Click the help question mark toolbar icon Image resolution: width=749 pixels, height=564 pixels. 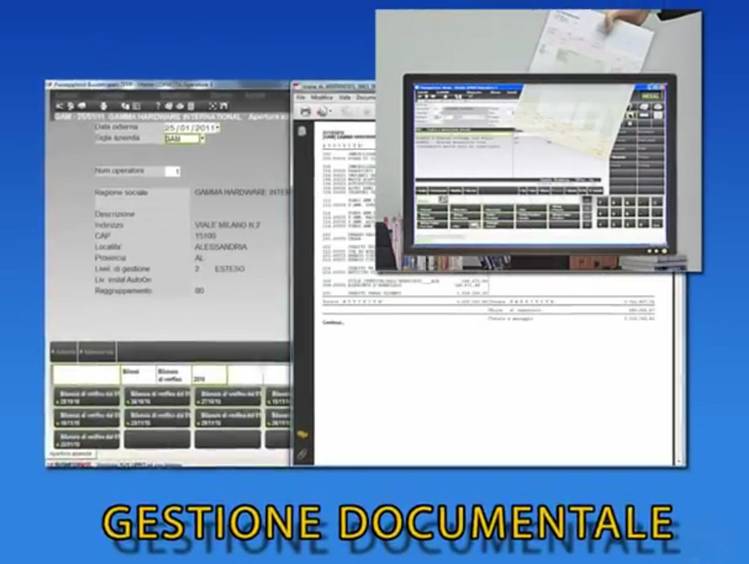[159, 105]
